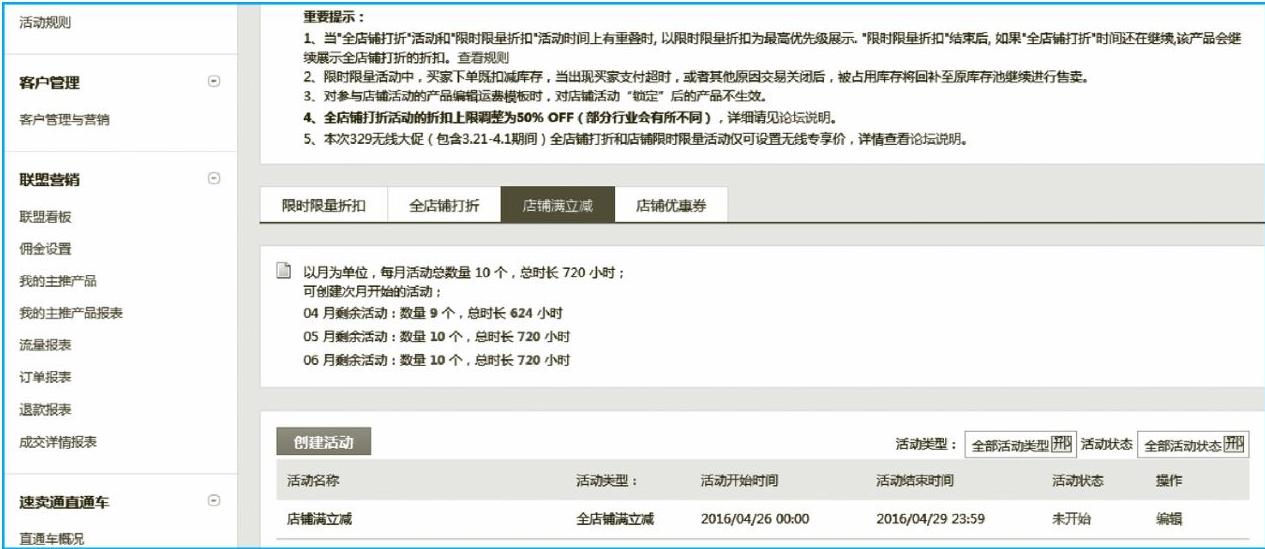Image resolution: width=1265 pixels, height=549 pixels.
Task: Open 活动规则 in the sidebar
Action: coord(46,22)
